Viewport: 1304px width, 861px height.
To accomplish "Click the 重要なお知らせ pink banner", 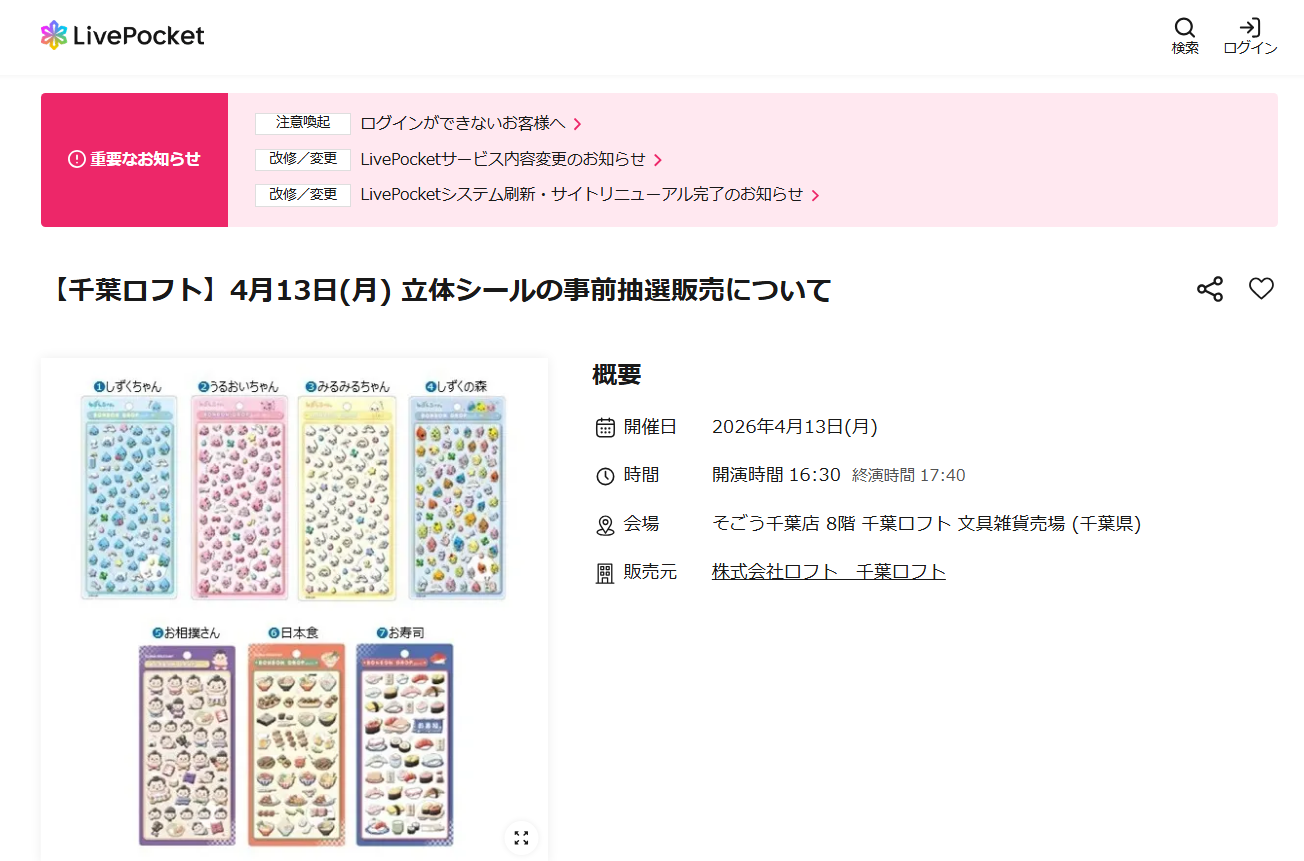I will (134, 160).
